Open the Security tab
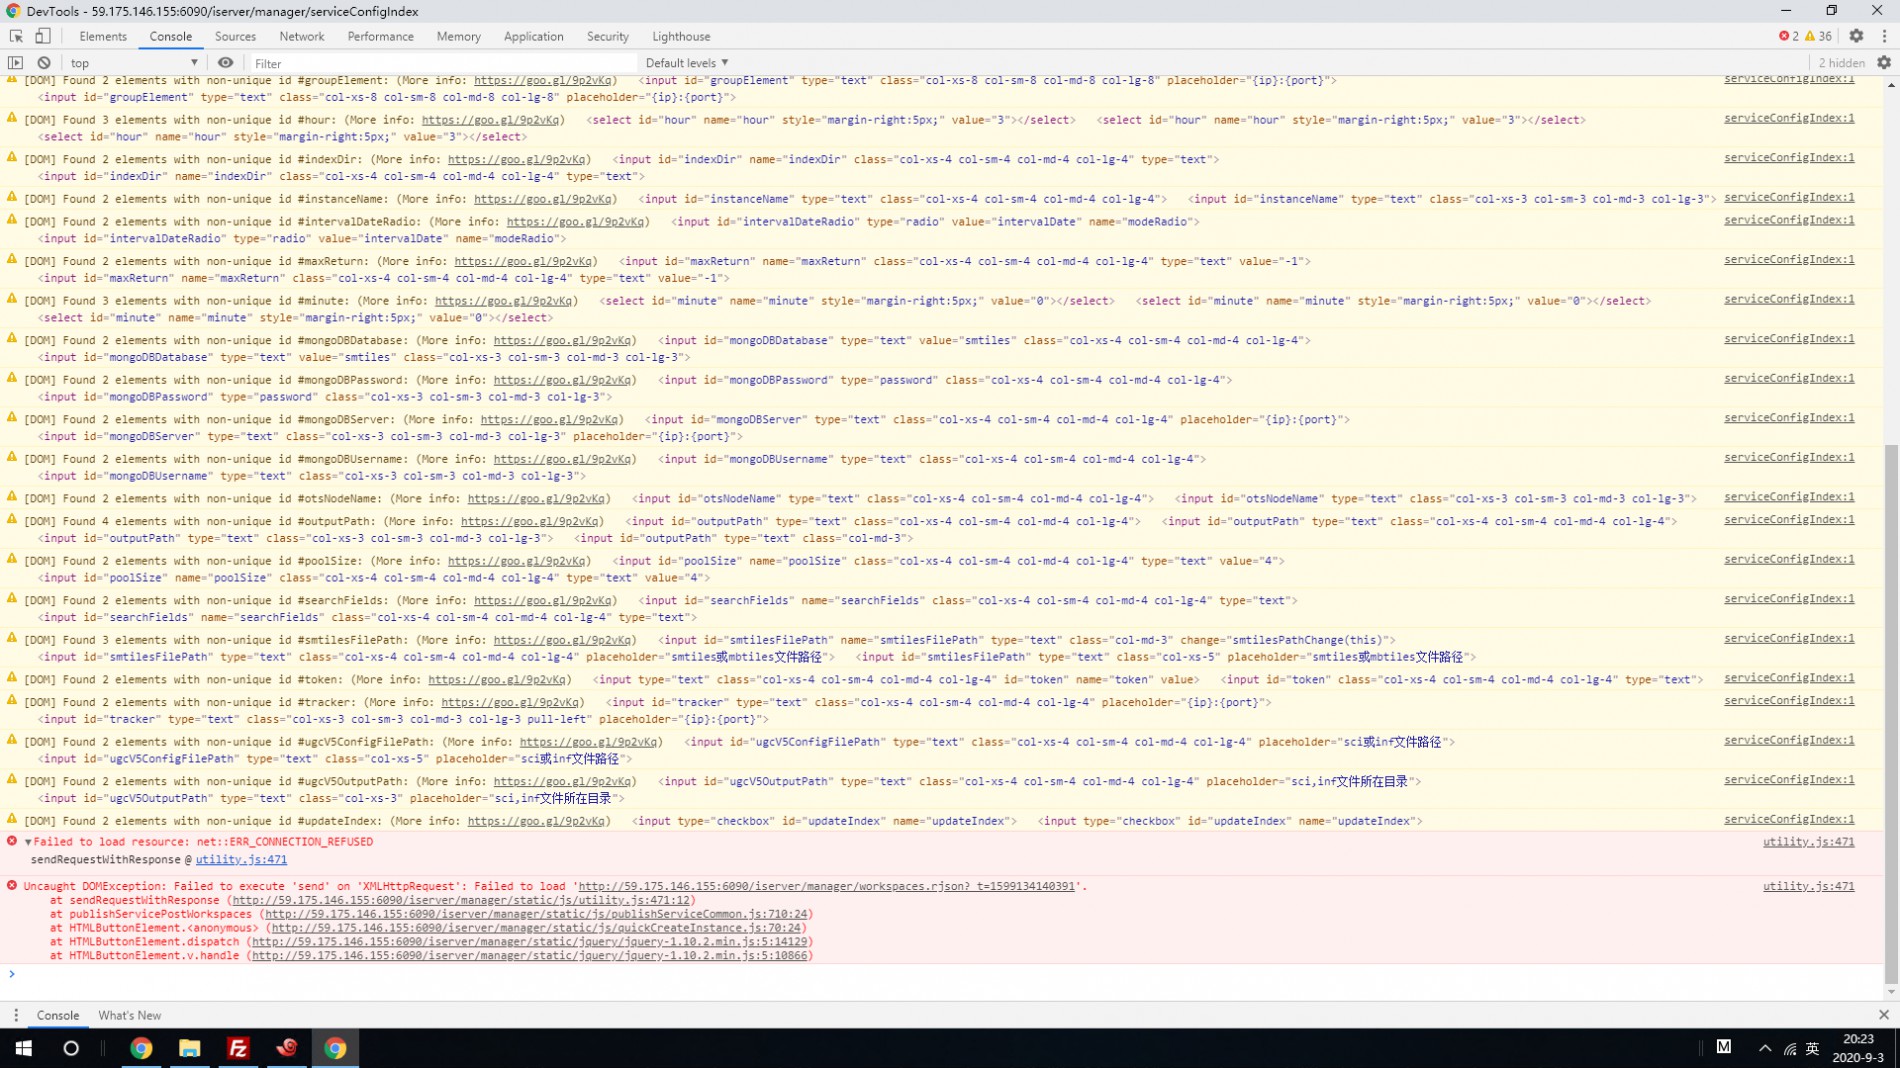The image size is (1900, 1068). (607, 36)
